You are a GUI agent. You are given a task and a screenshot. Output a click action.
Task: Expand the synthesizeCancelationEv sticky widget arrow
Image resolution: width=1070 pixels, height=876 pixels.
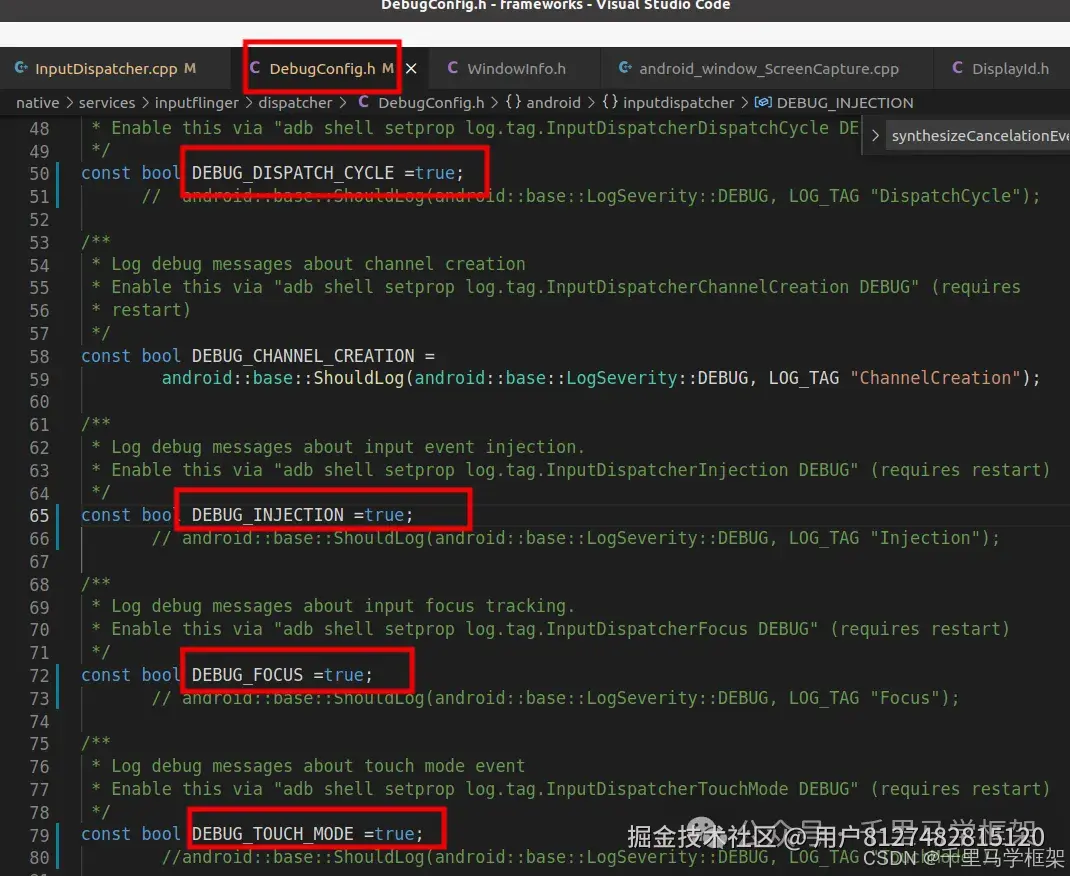click(875, 136)
